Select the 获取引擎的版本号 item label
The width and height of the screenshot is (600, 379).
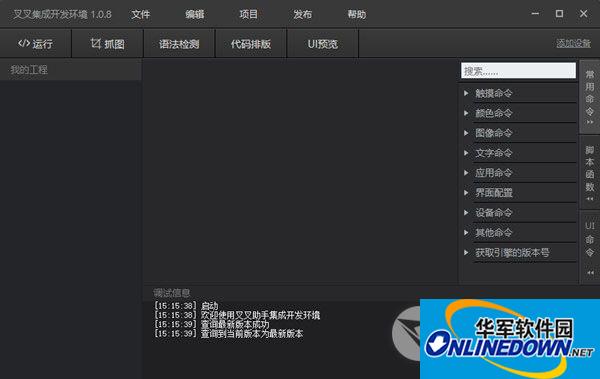(512, 252)
